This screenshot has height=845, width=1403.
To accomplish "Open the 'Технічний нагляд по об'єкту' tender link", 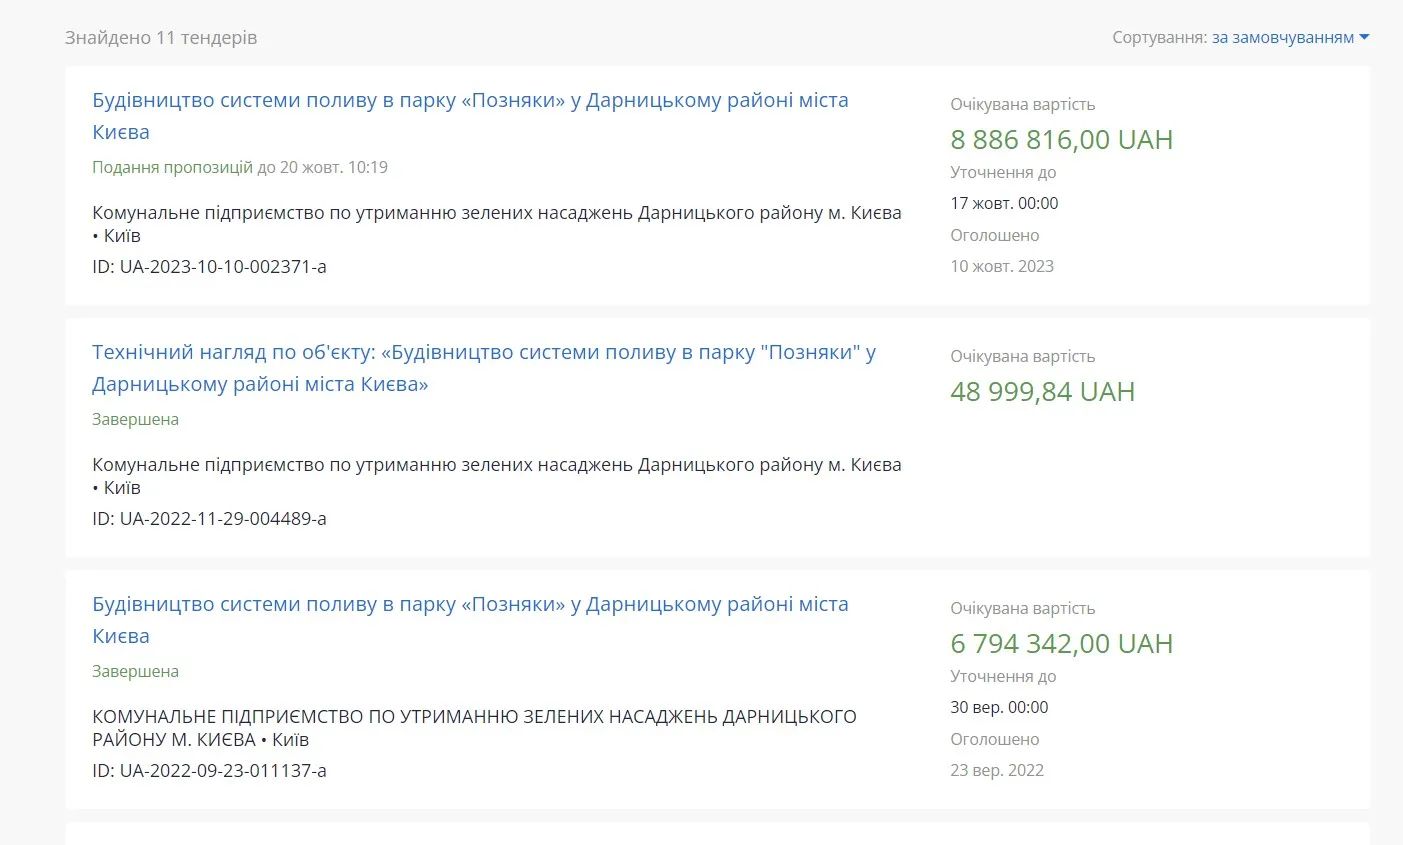I will (x=483, y=353).
